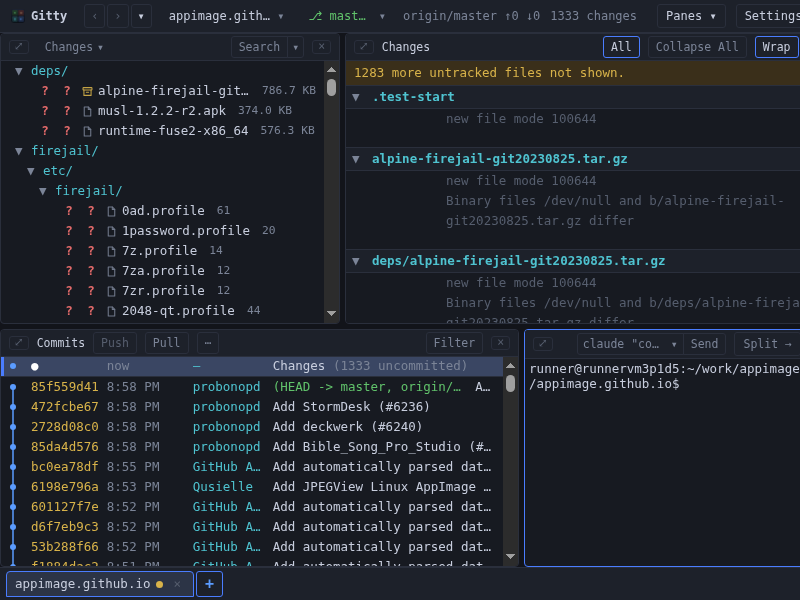This screenshot has width=800, height=600.
Task: Select 0ad.profile file
Action: click(163, 211)
